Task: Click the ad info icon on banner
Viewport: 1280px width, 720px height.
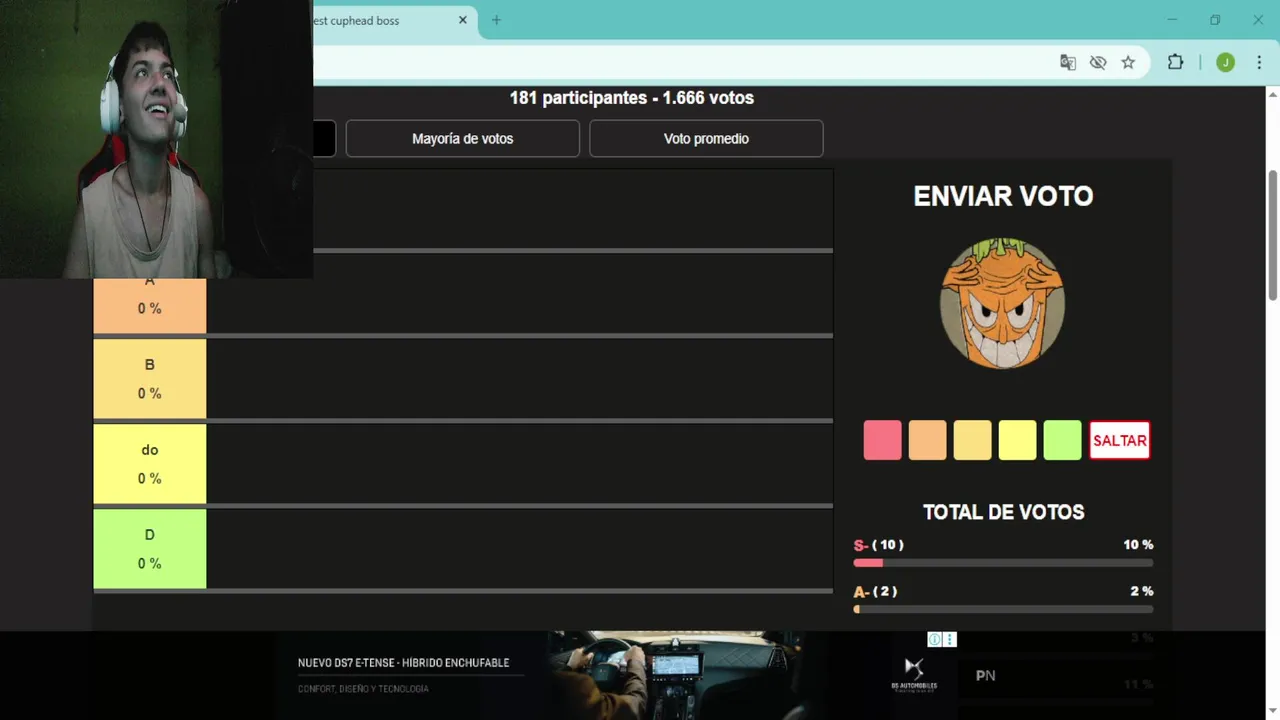Action: [934, 639]
